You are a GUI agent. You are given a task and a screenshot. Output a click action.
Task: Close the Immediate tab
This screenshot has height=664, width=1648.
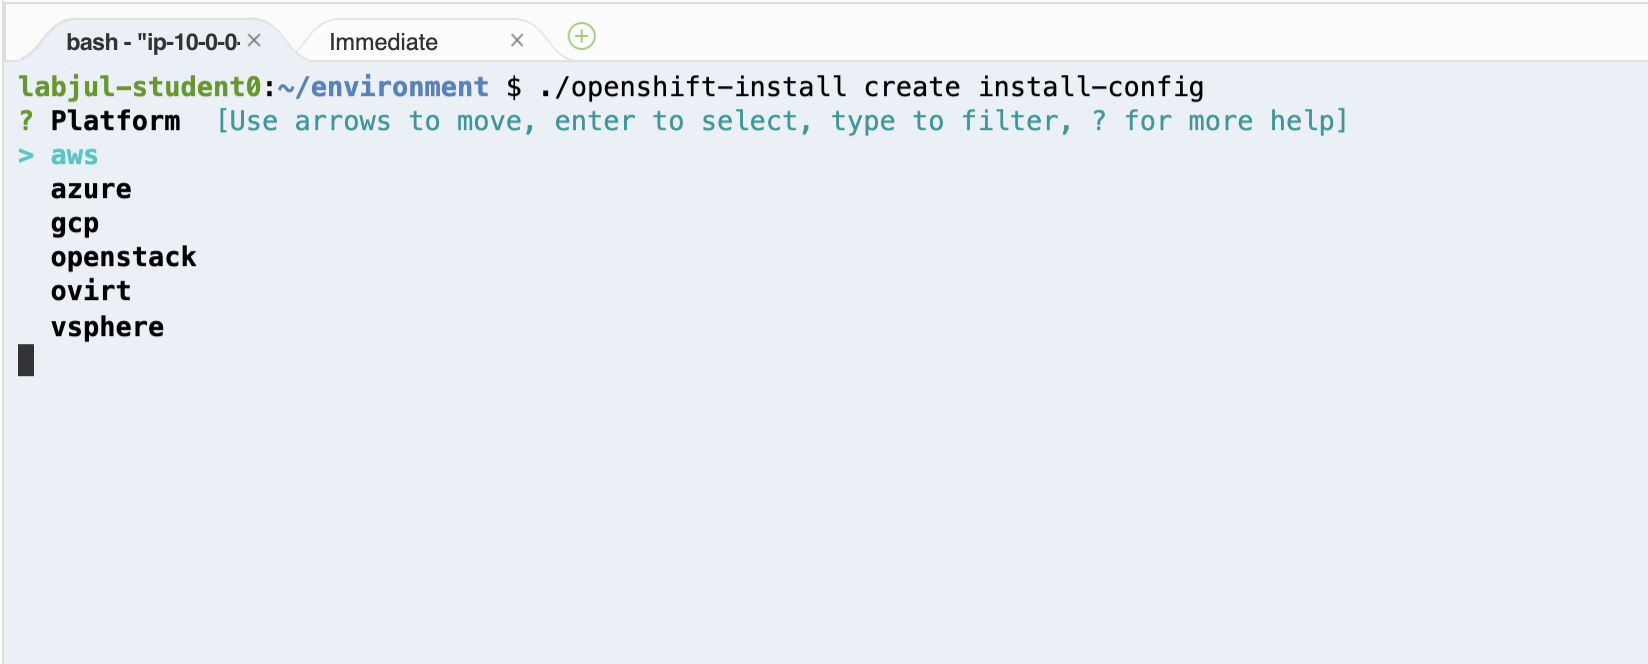pyautogui.click(x=517, y=40)
